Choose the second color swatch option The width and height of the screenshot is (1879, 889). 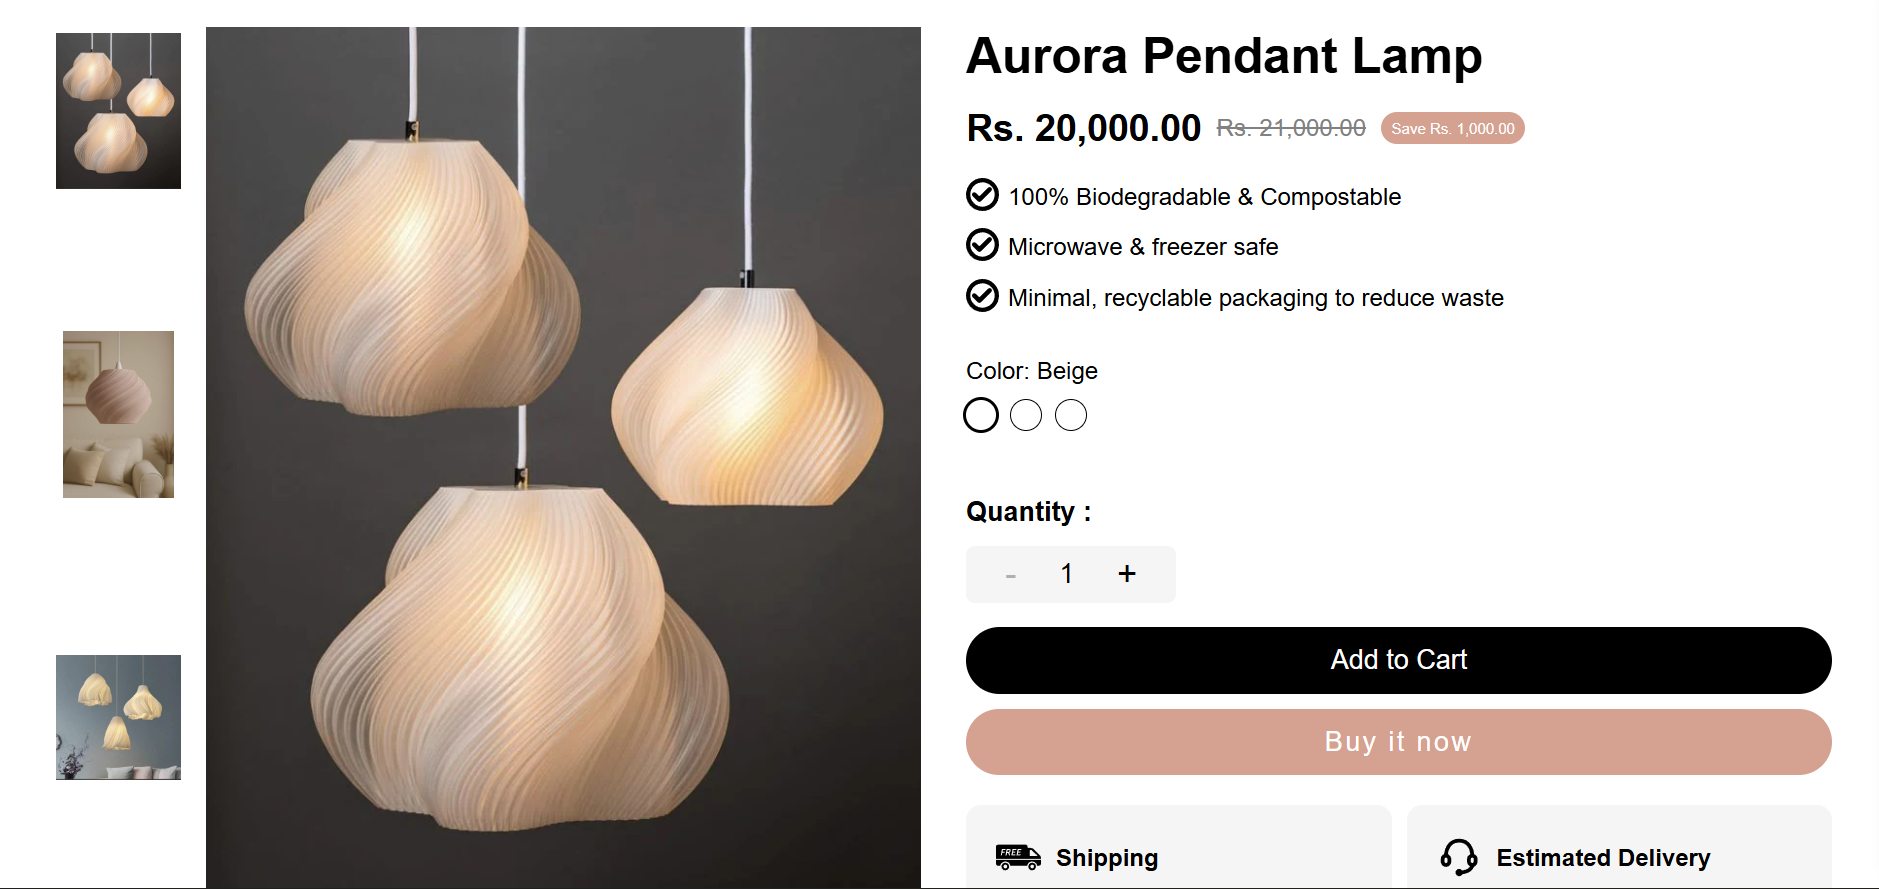(x=1026, y=415)
